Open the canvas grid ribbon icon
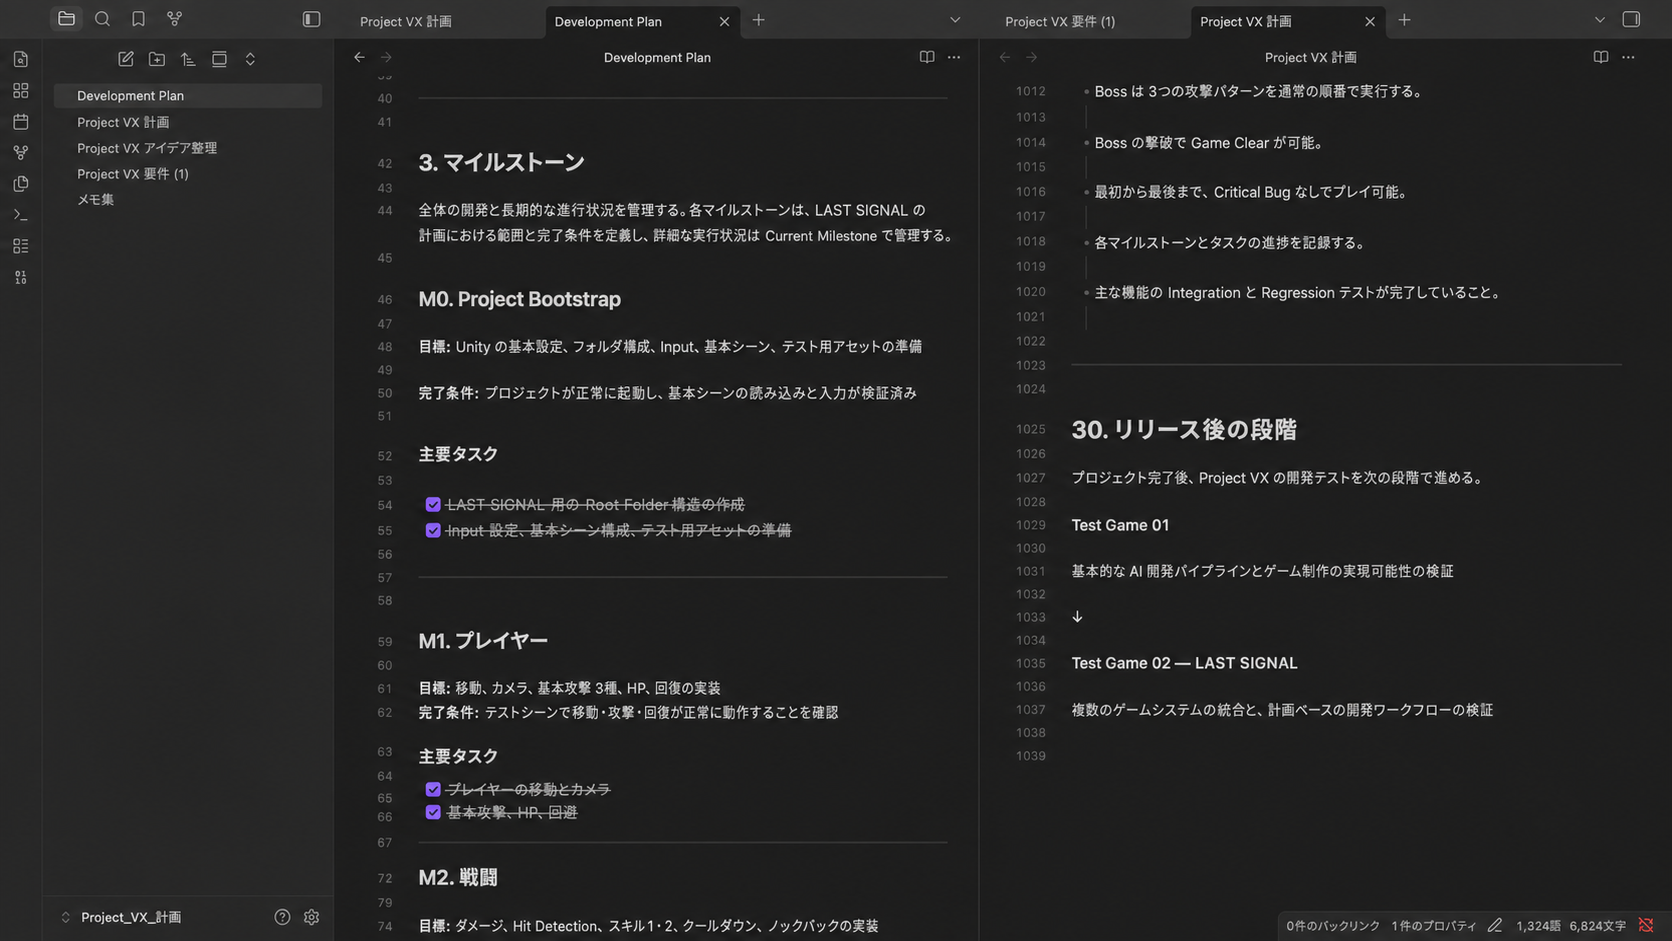 coord(21,91)
